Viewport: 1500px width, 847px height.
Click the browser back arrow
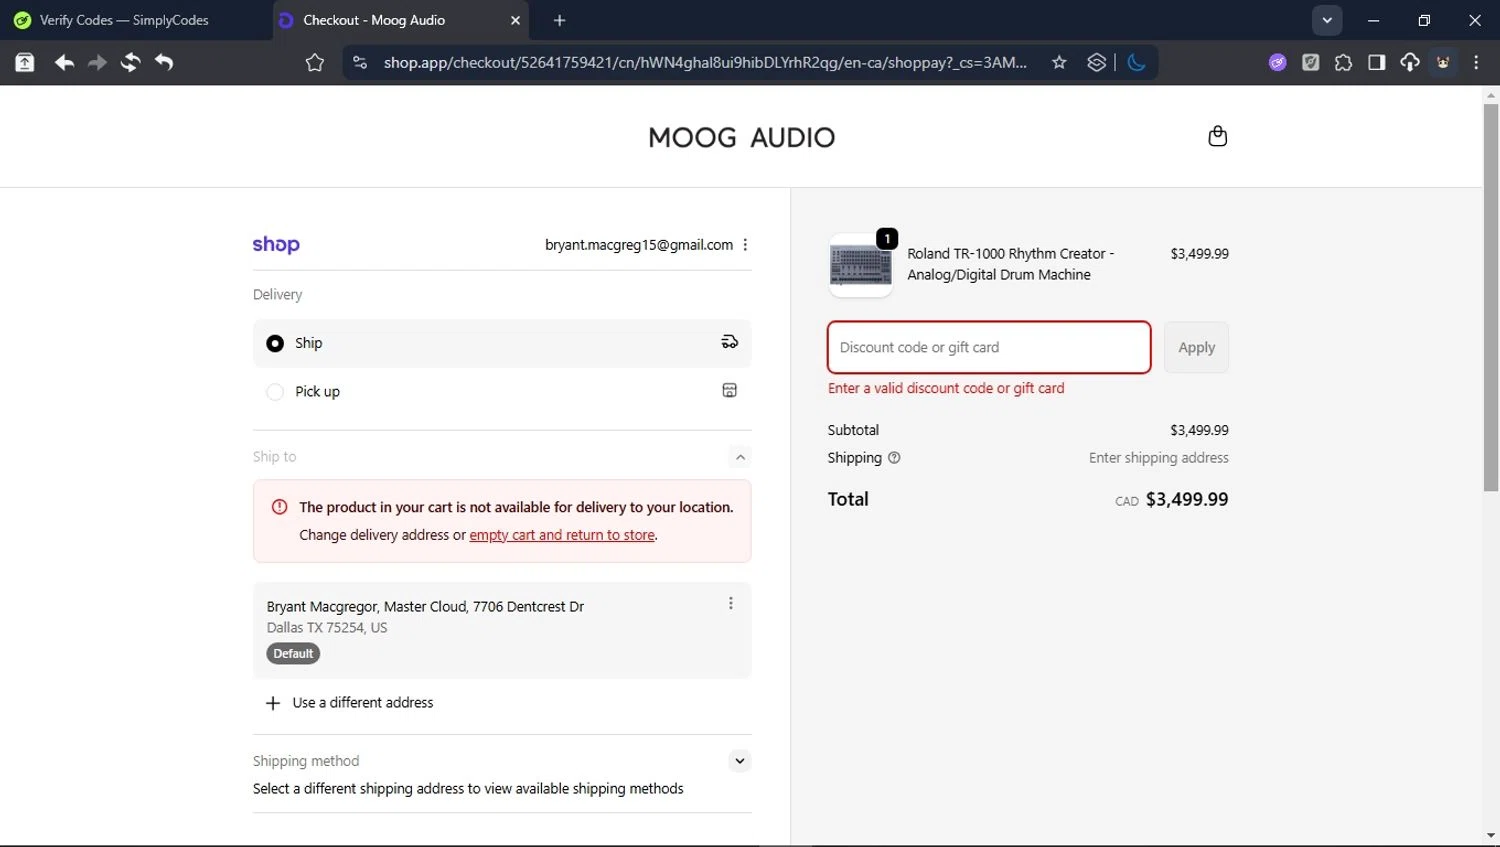point(64,63)
